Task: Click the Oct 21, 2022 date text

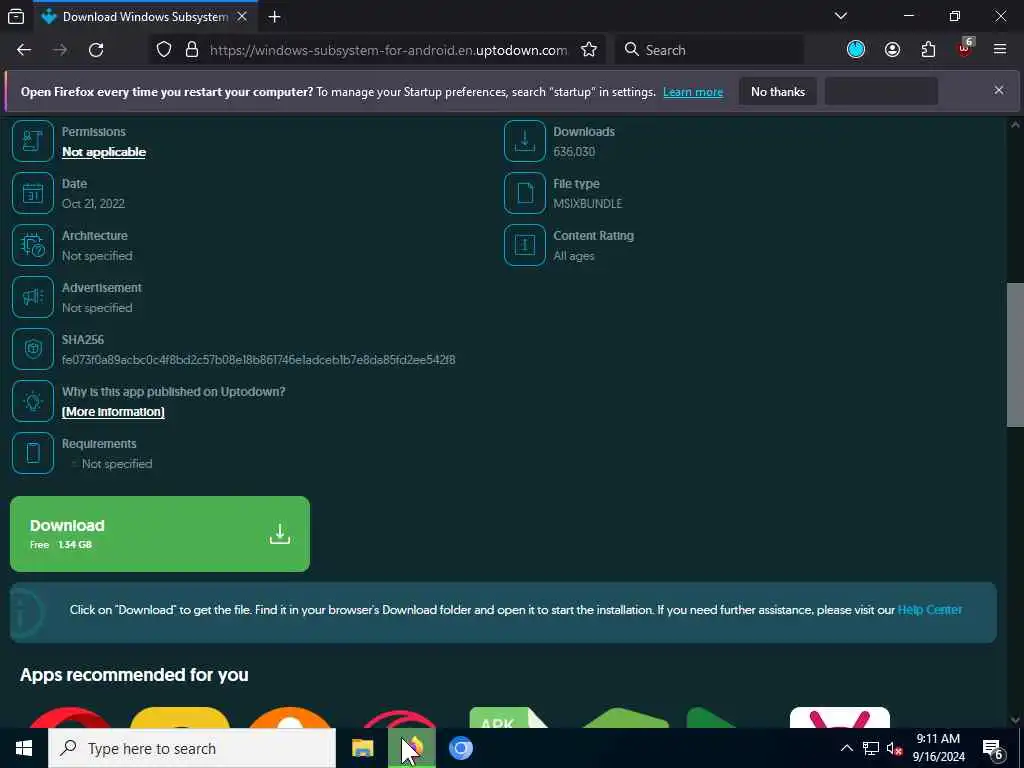Action: tap(93, 204)
